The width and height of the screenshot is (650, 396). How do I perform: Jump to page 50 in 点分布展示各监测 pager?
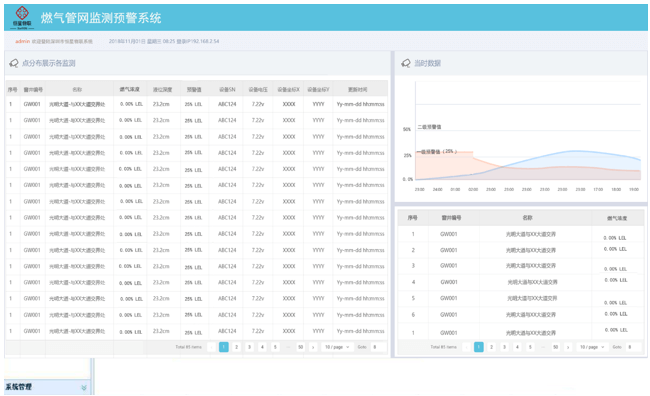[301, 347]
